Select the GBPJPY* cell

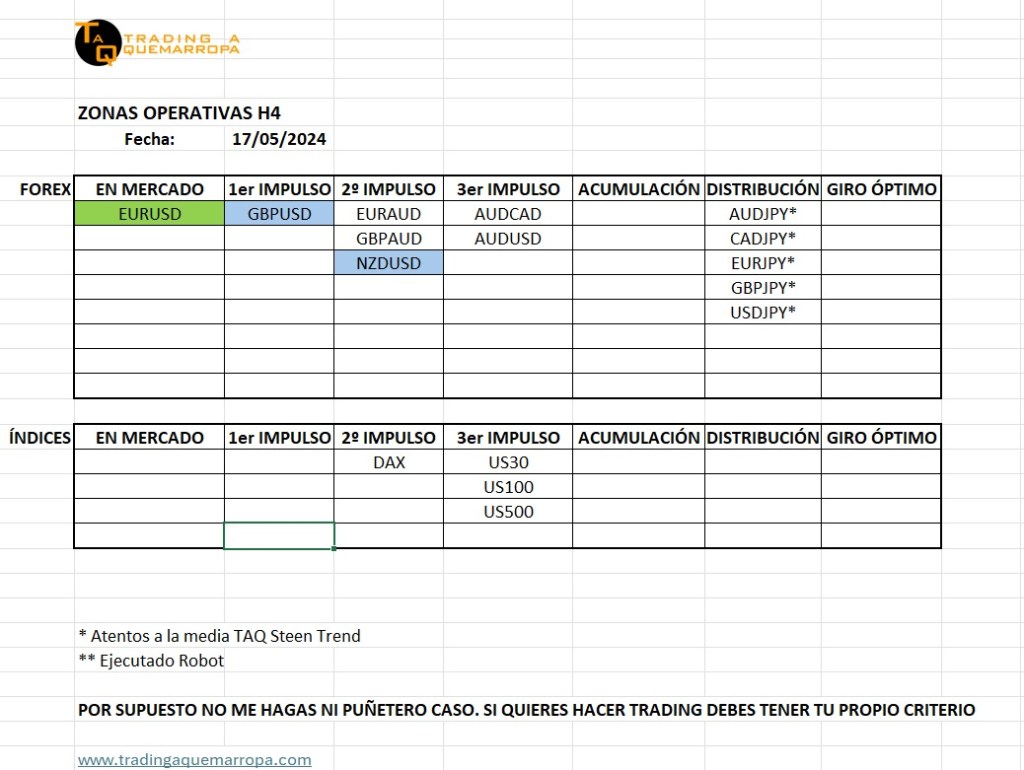pyautogui.click(x=762, y=287)
